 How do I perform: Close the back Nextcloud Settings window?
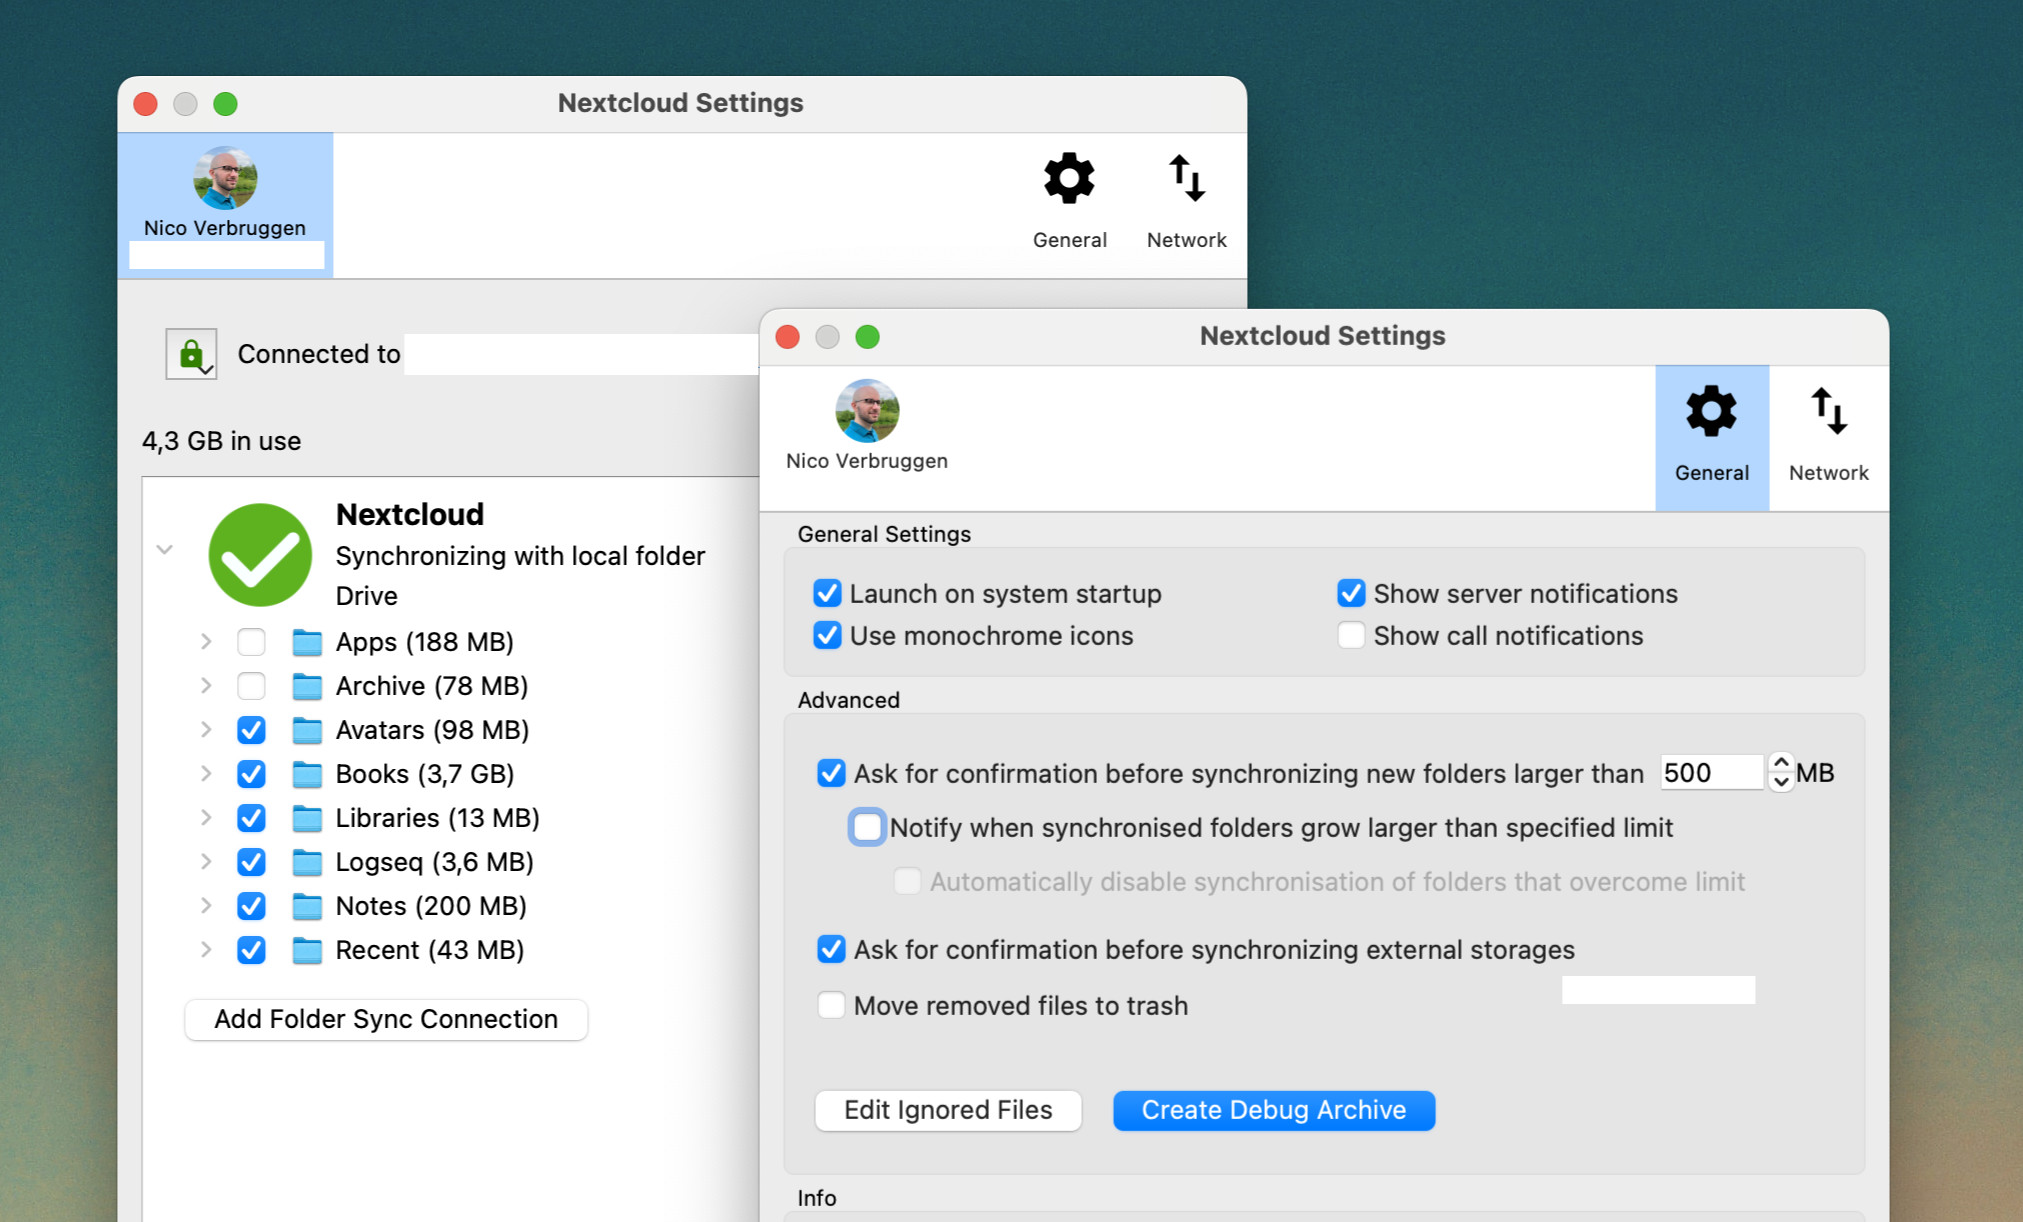(x=146, y=104)
